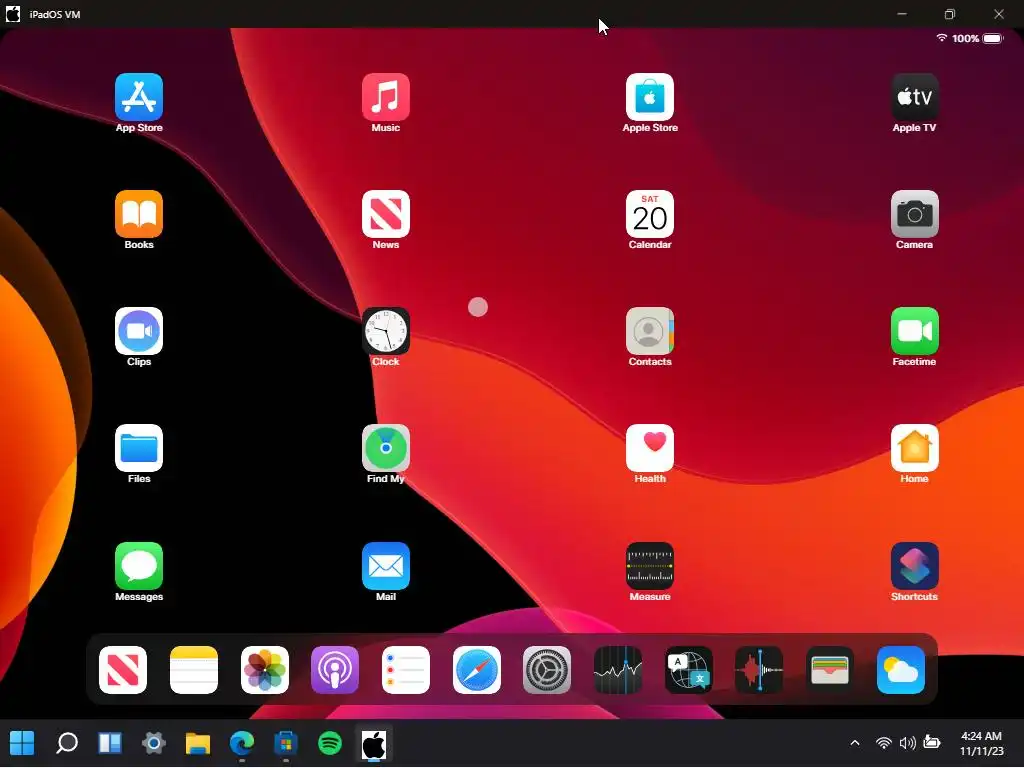This screenshot has height=768, width=1024.
Task: Open Reminders from the dock
Action: tap(406, 670)
